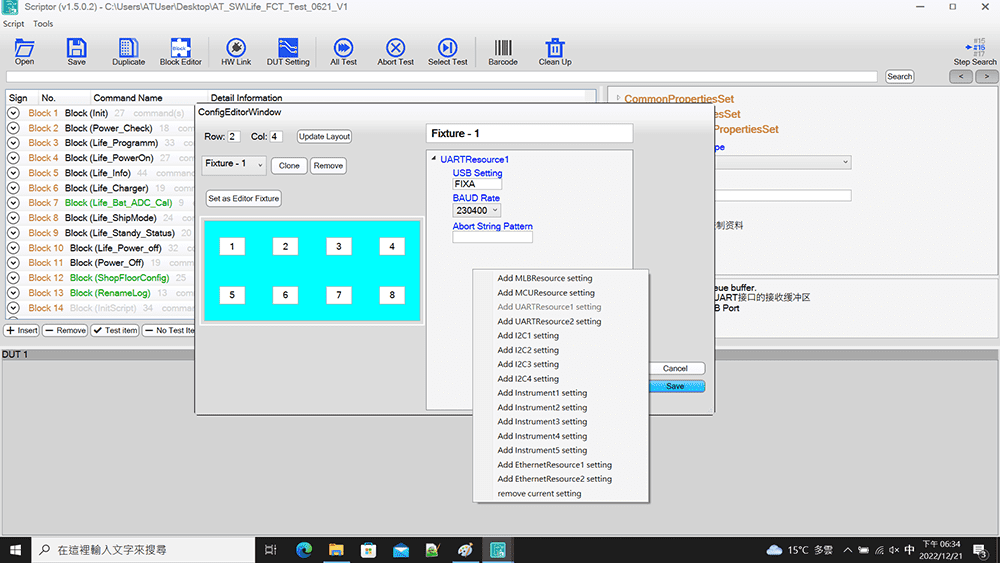Toggle the sign circle for Block 2
This screenshot has height=563, width=1000.
[x=13, y=128]
